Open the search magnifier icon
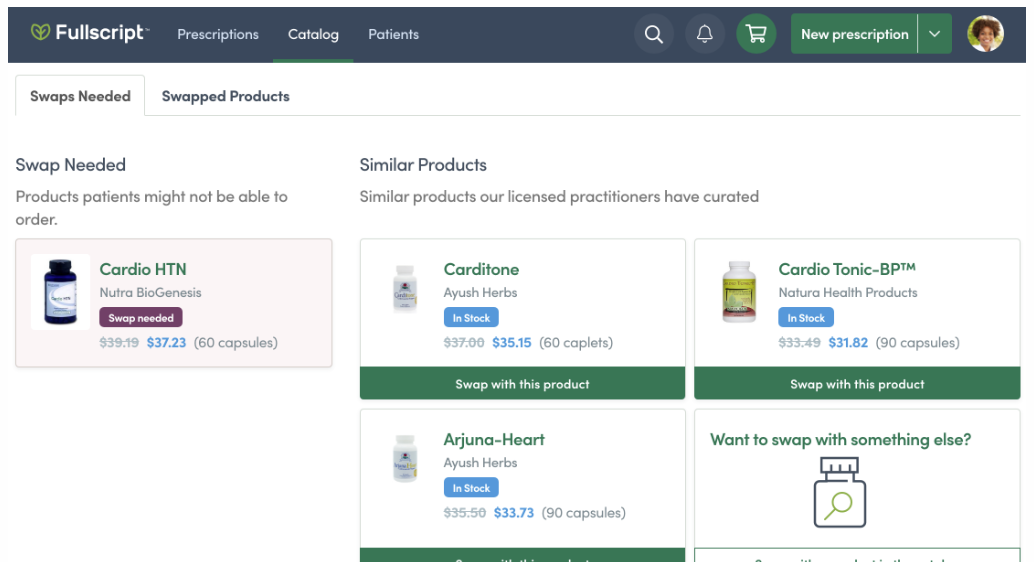The image size is (1034, 562). pos(654,34)
